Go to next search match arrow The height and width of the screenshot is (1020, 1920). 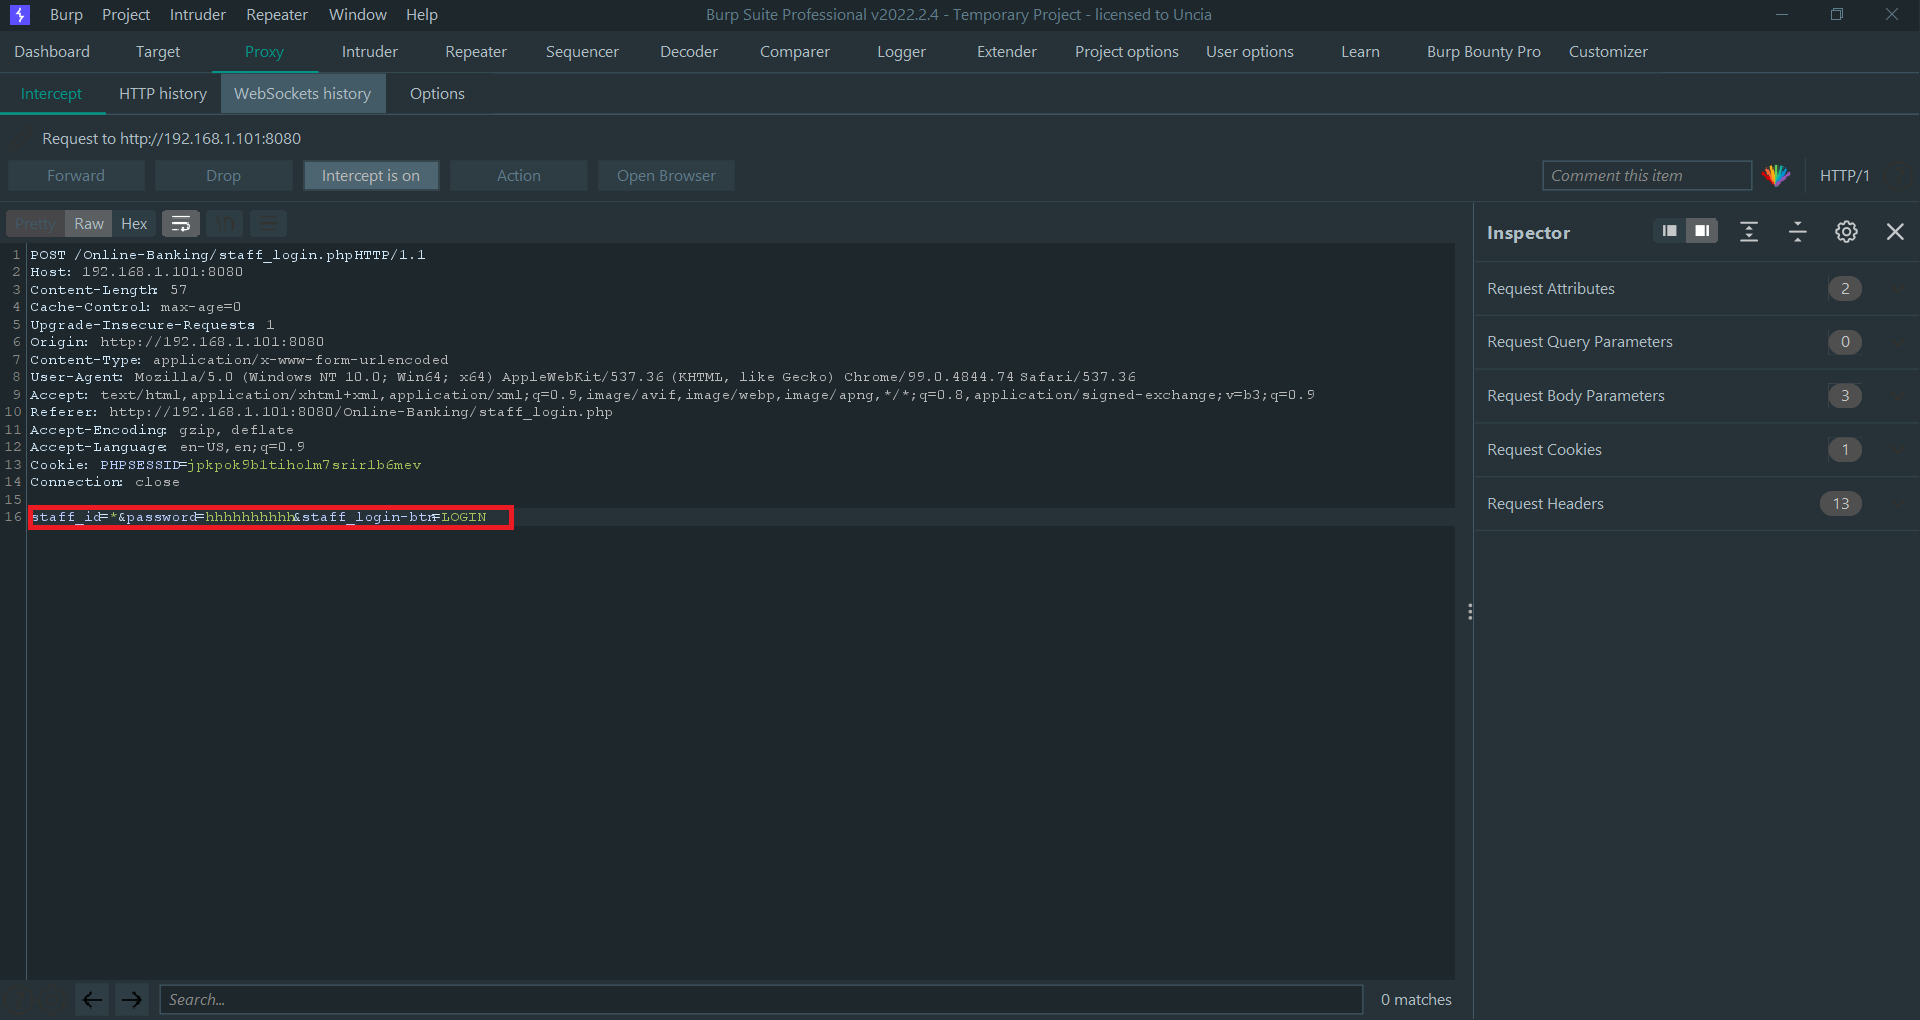pos(131,999)
